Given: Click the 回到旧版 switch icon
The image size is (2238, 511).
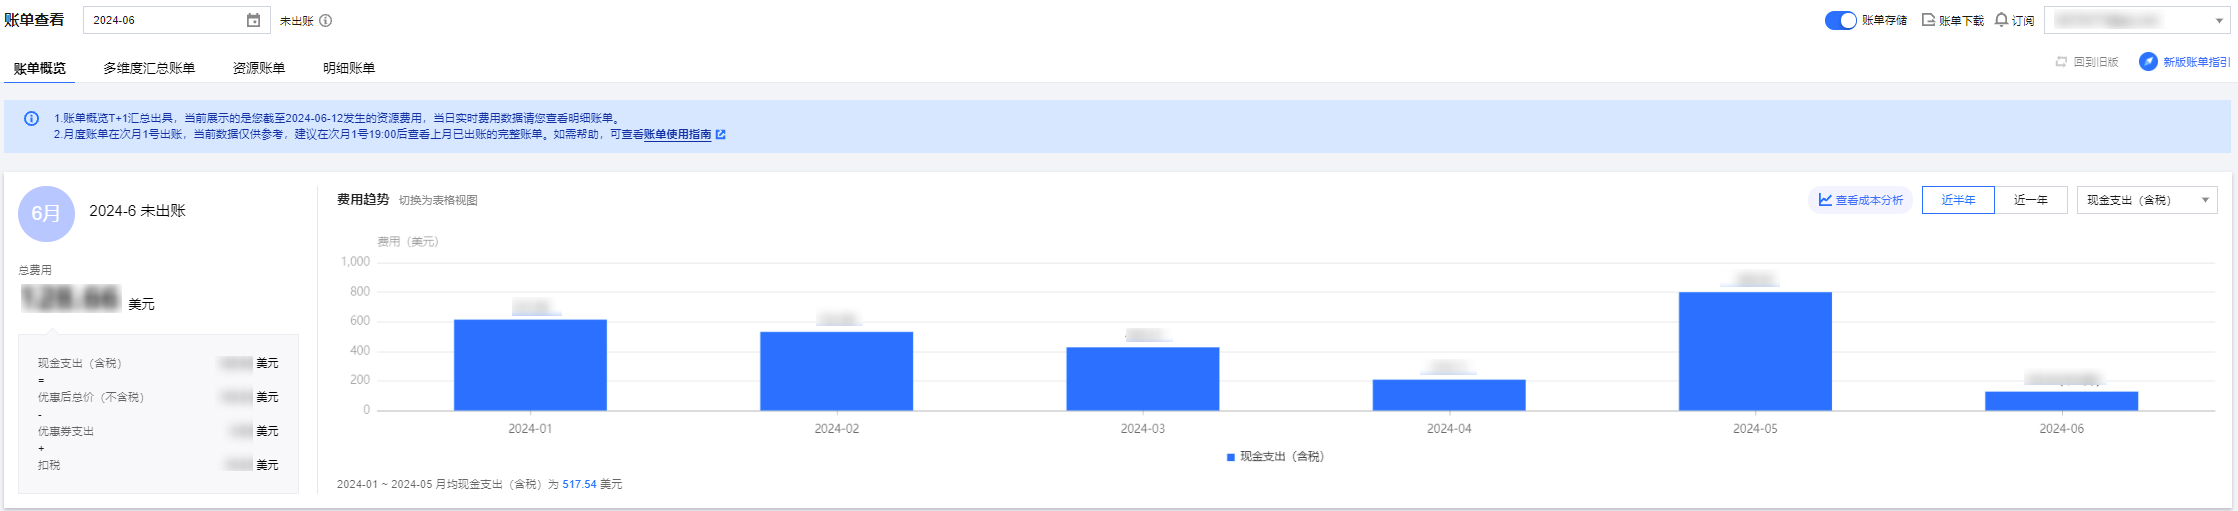Looking at the screenshot, I should click(x=2061, y=62).
